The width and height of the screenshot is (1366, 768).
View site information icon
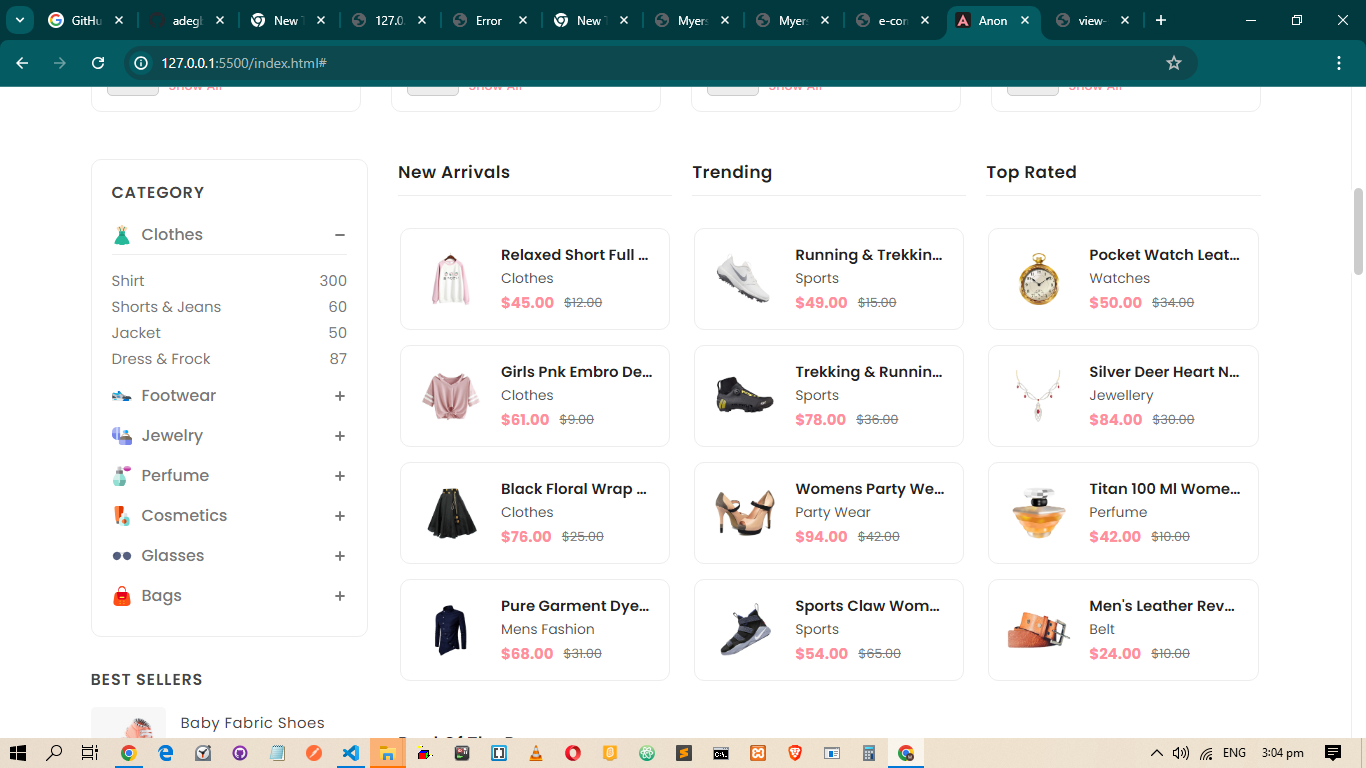[x=142, y=63]
